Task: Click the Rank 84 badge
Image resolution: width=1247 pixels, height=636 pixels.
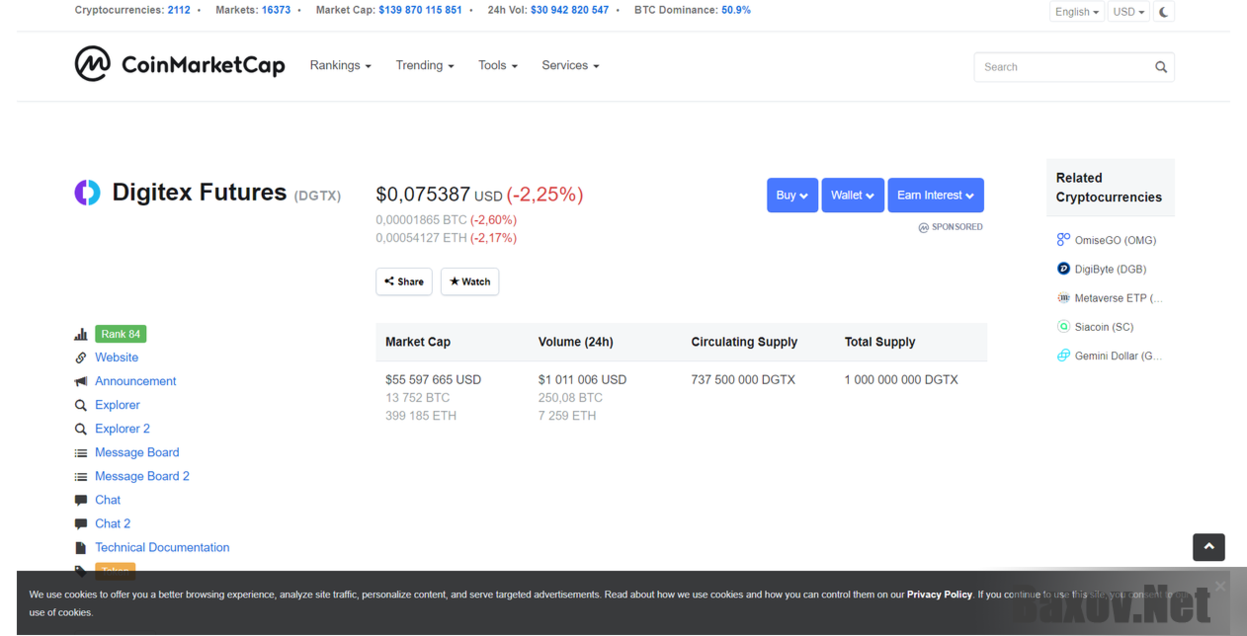Action: pyautogui.click(x=121, y=334)
